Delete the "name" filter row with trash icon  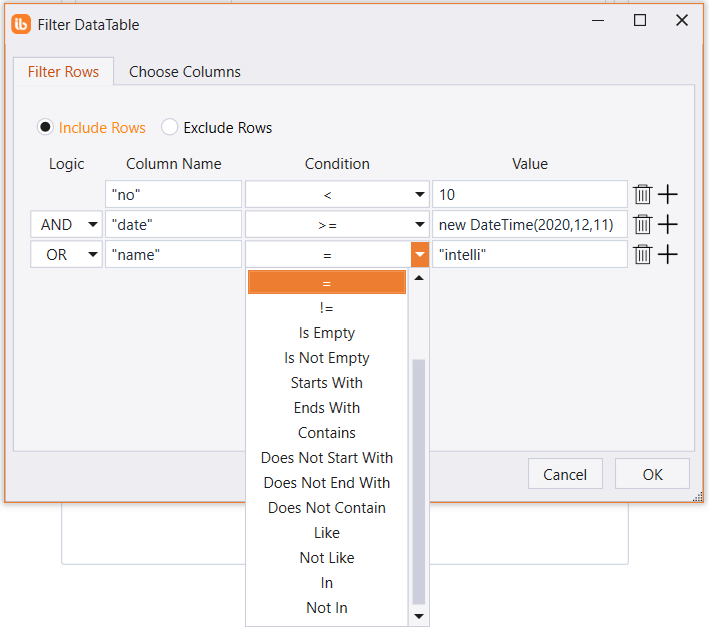(x=642, y=255)
